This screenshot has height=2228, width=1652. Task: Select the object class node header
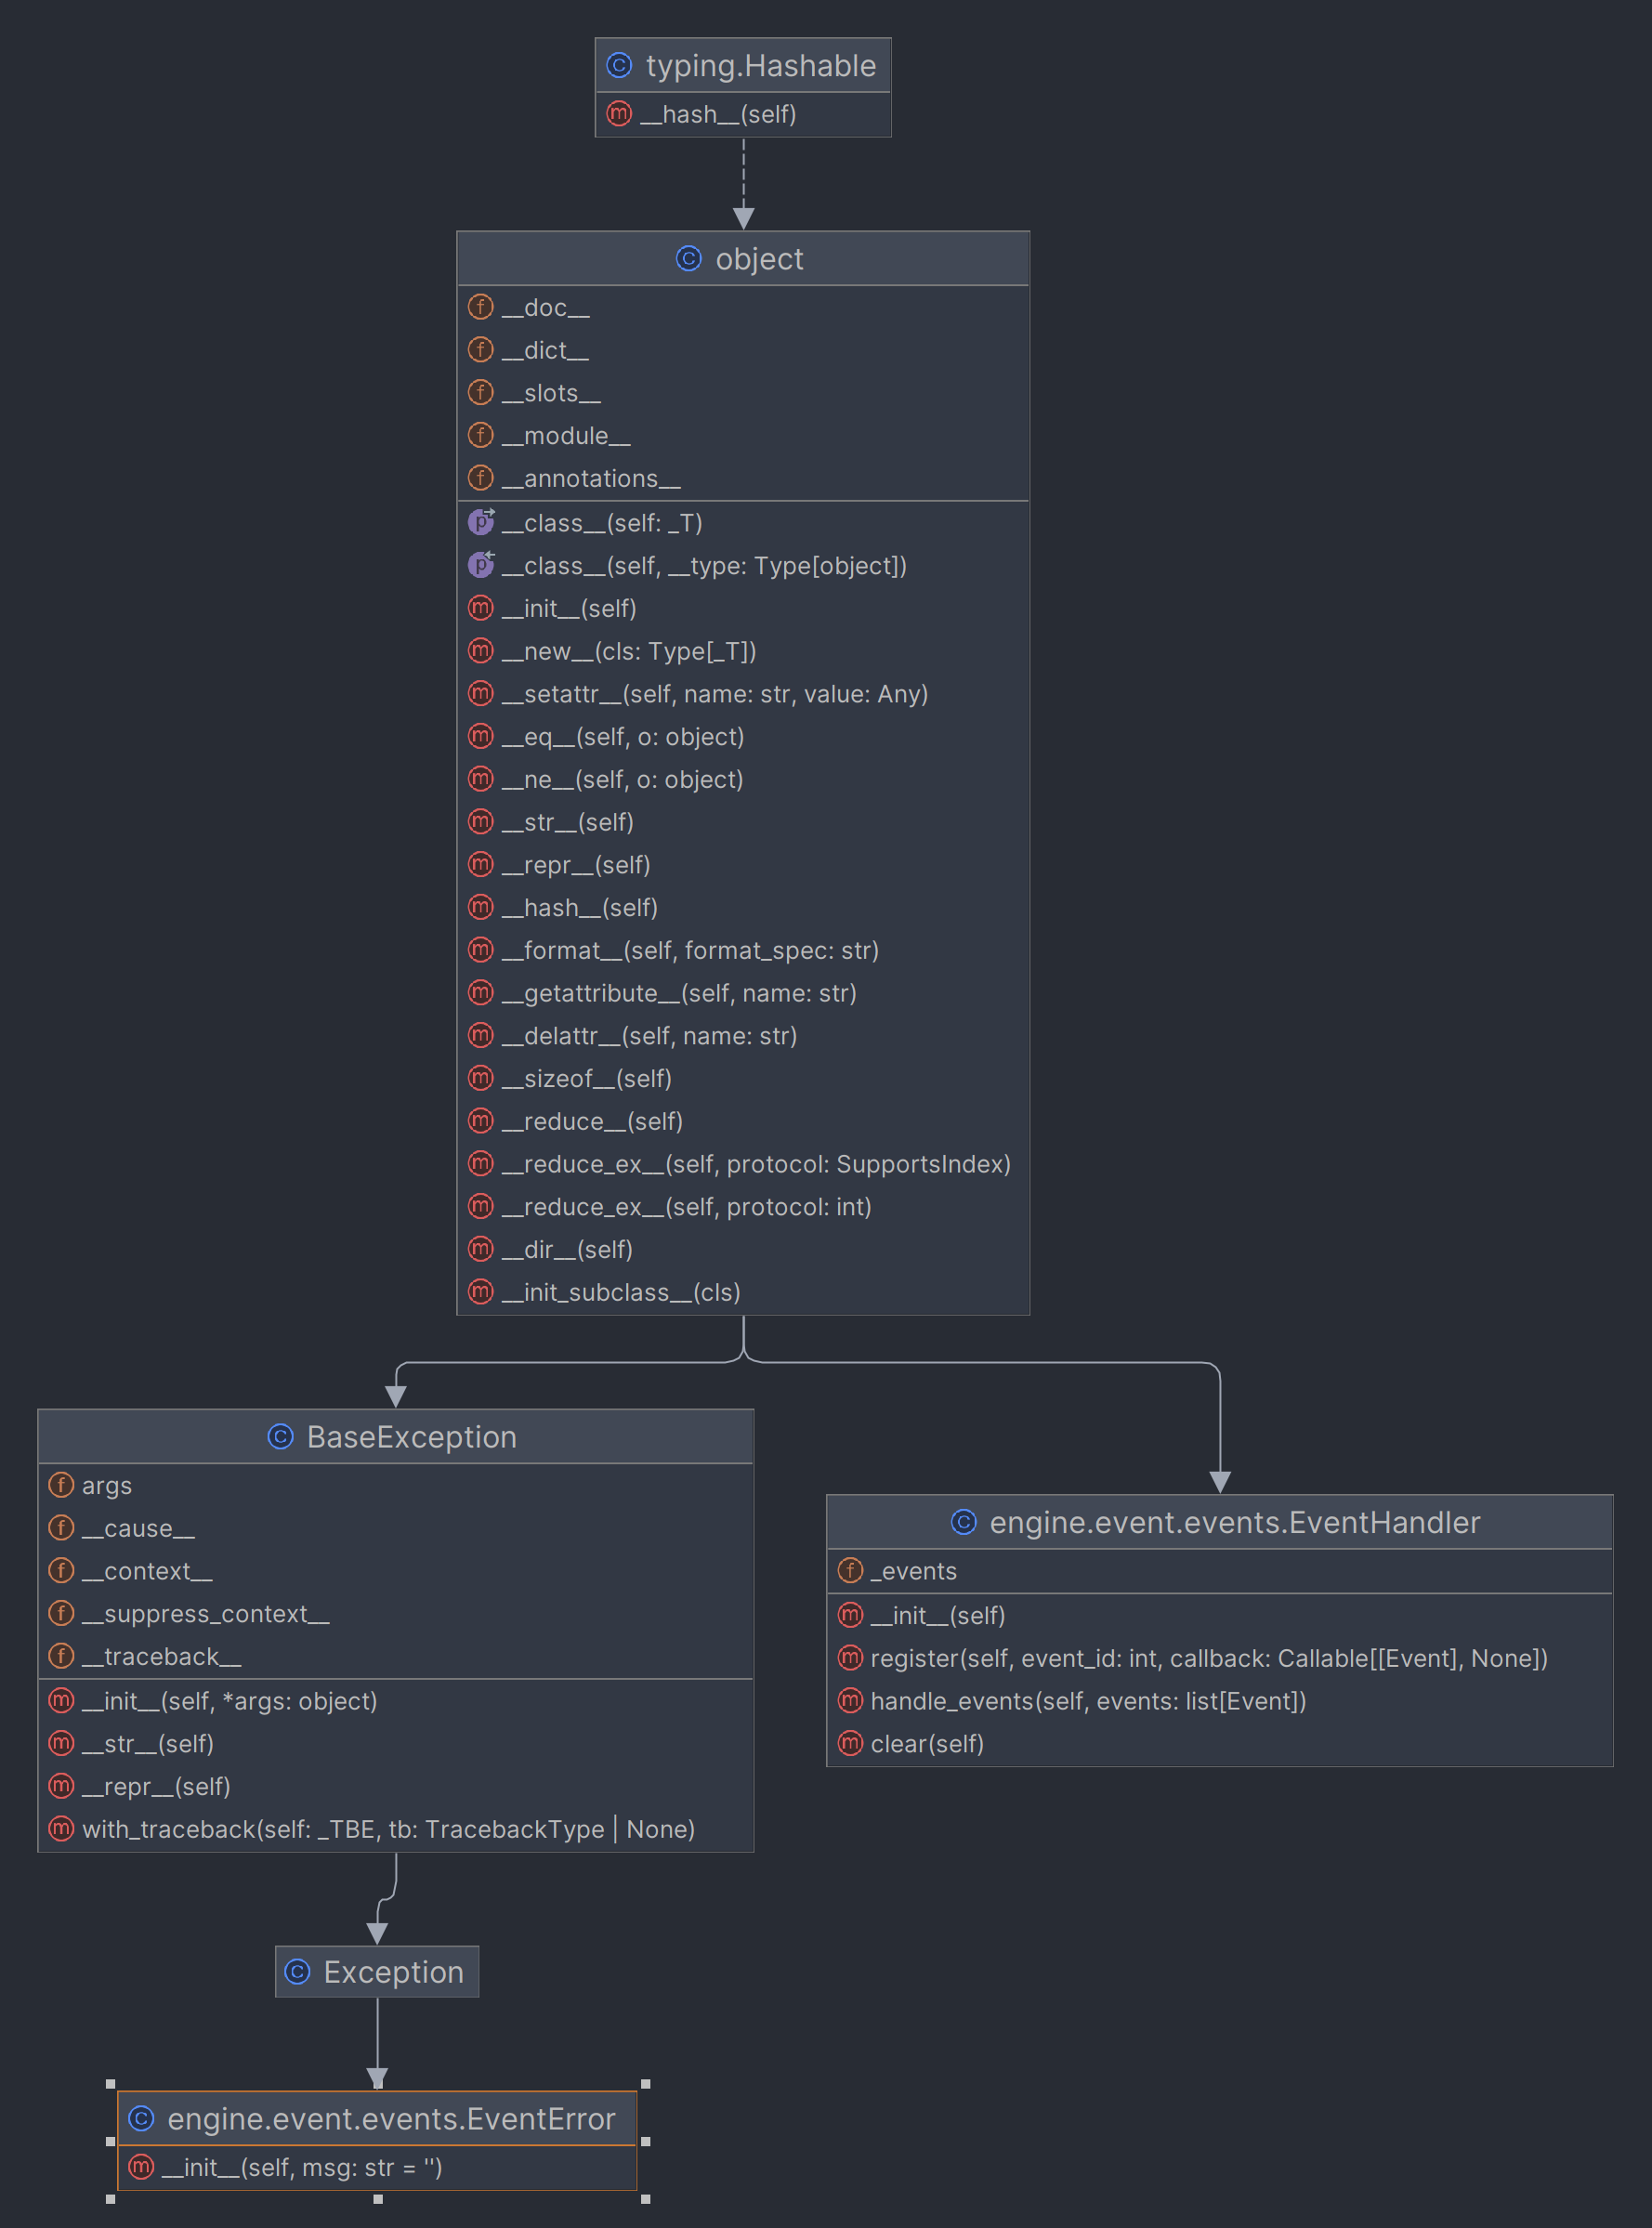point(743,258)
